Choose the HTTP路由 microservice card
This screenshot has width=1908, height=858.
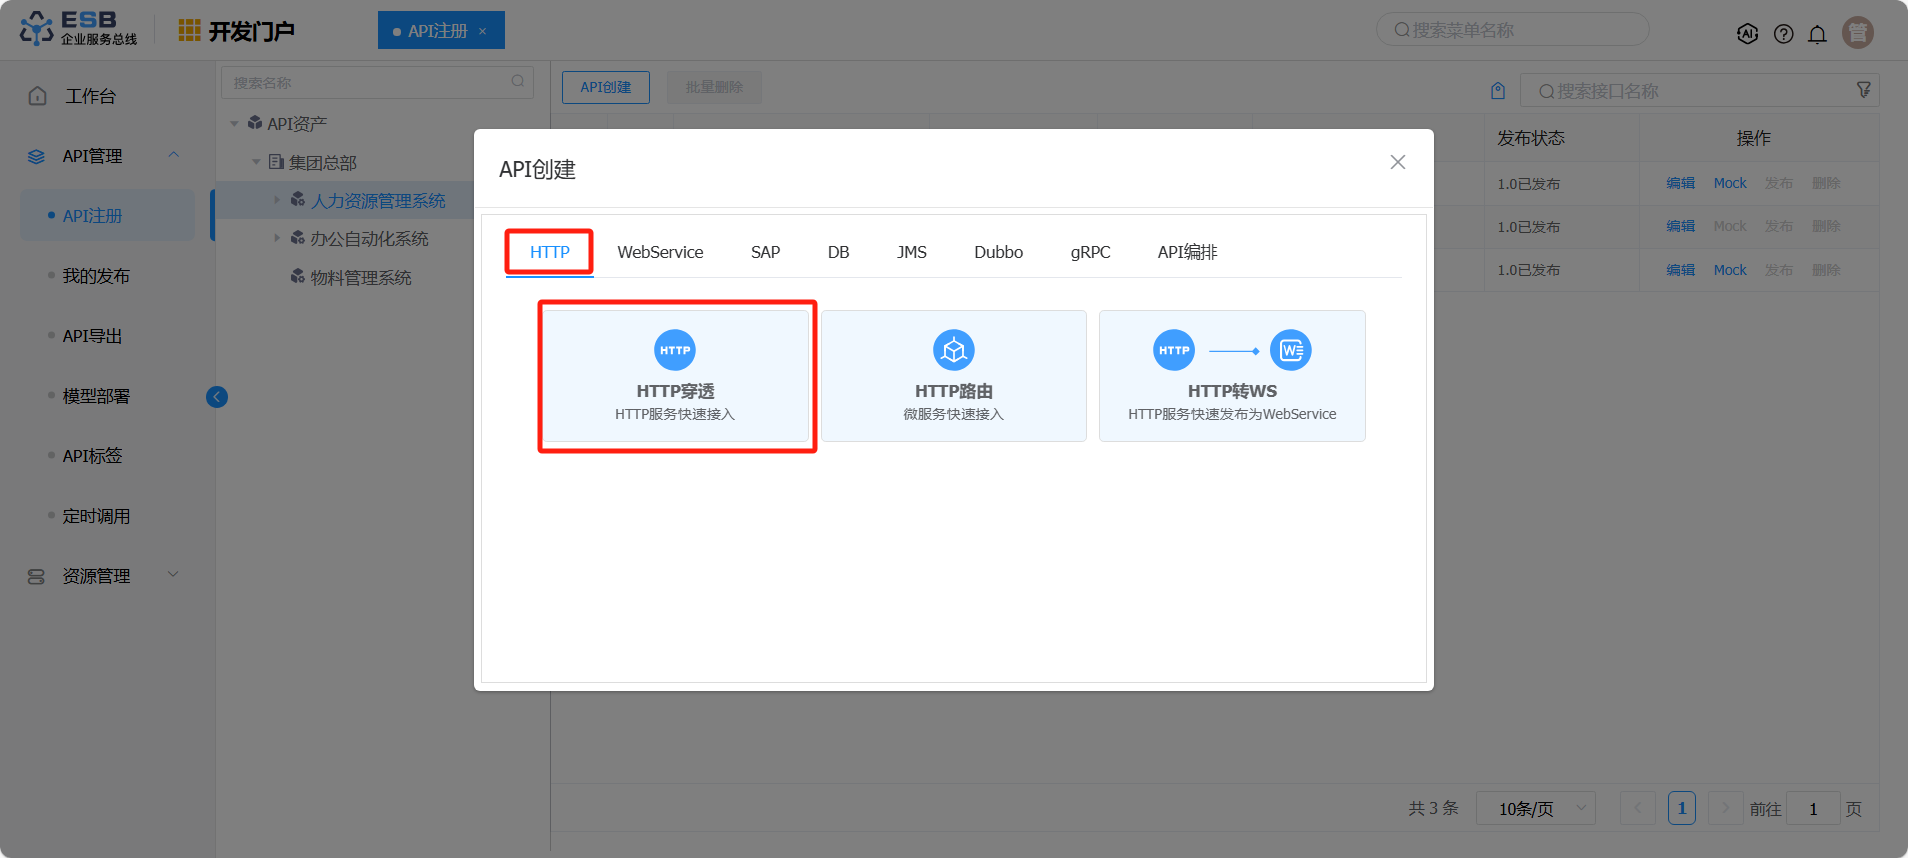pyautogui.click(x=953, y=376)
